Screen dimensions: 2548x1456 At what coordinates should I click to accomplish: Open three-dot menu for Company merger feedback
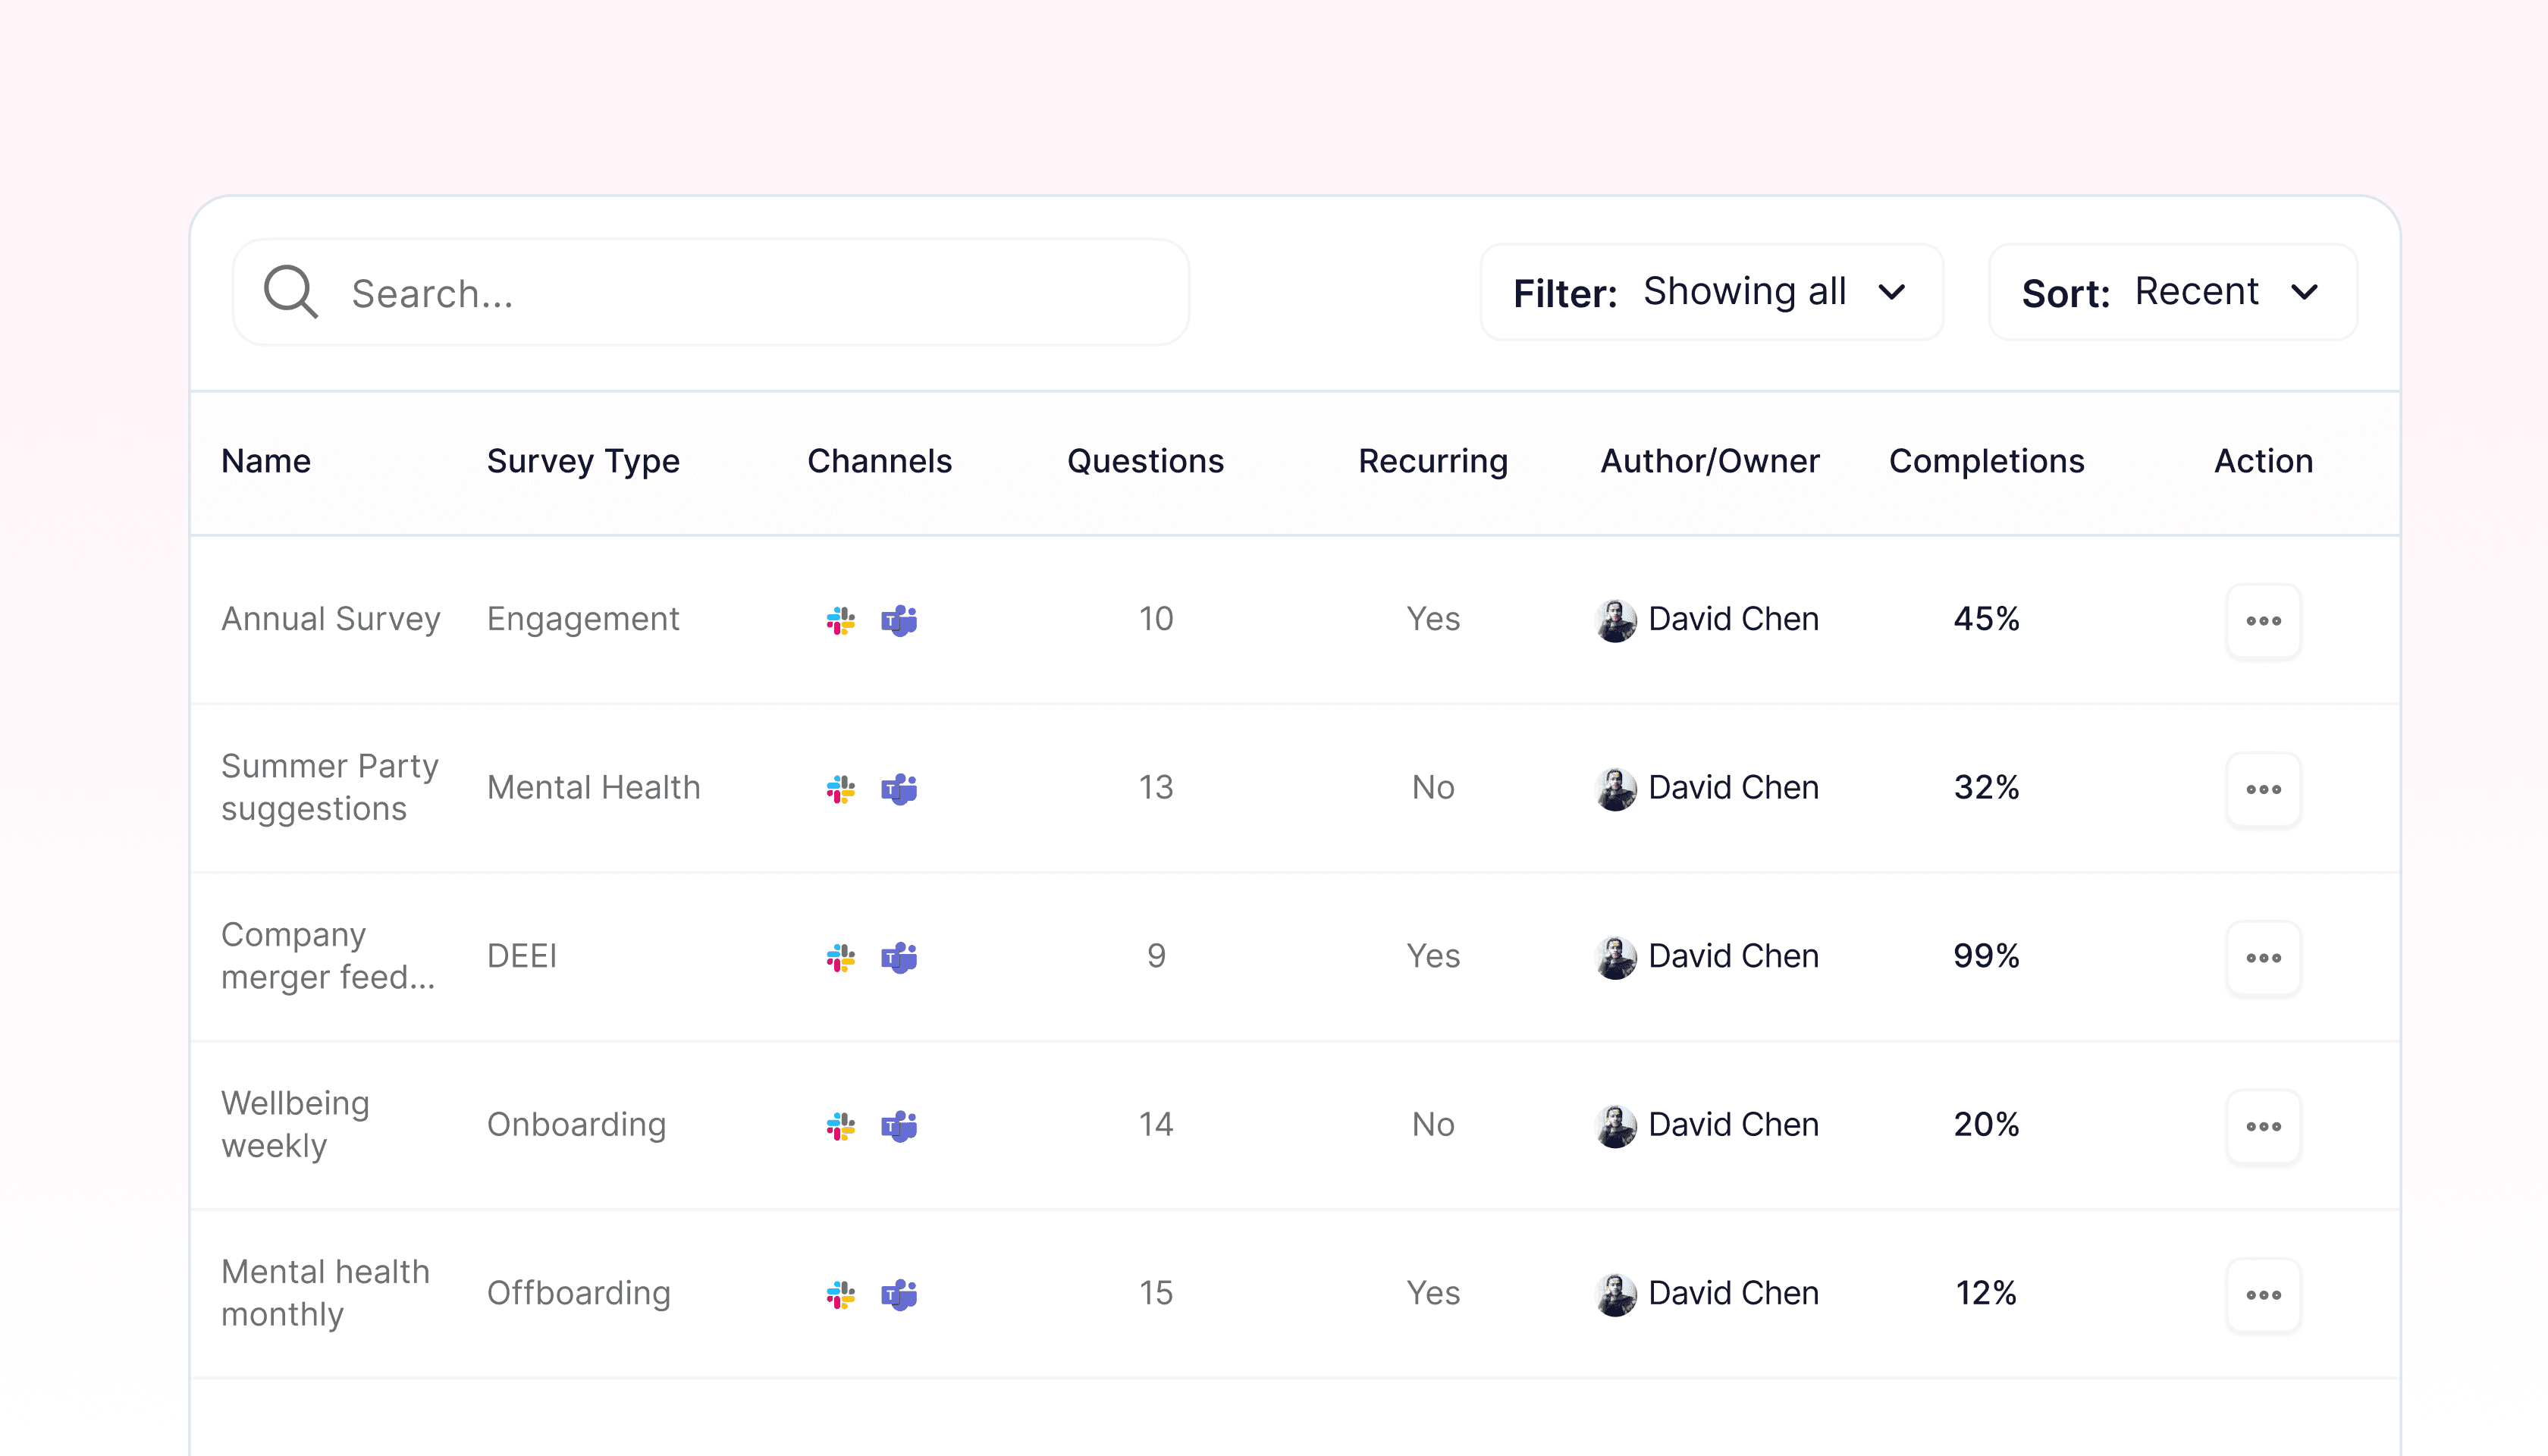(x=2263, y=958)
